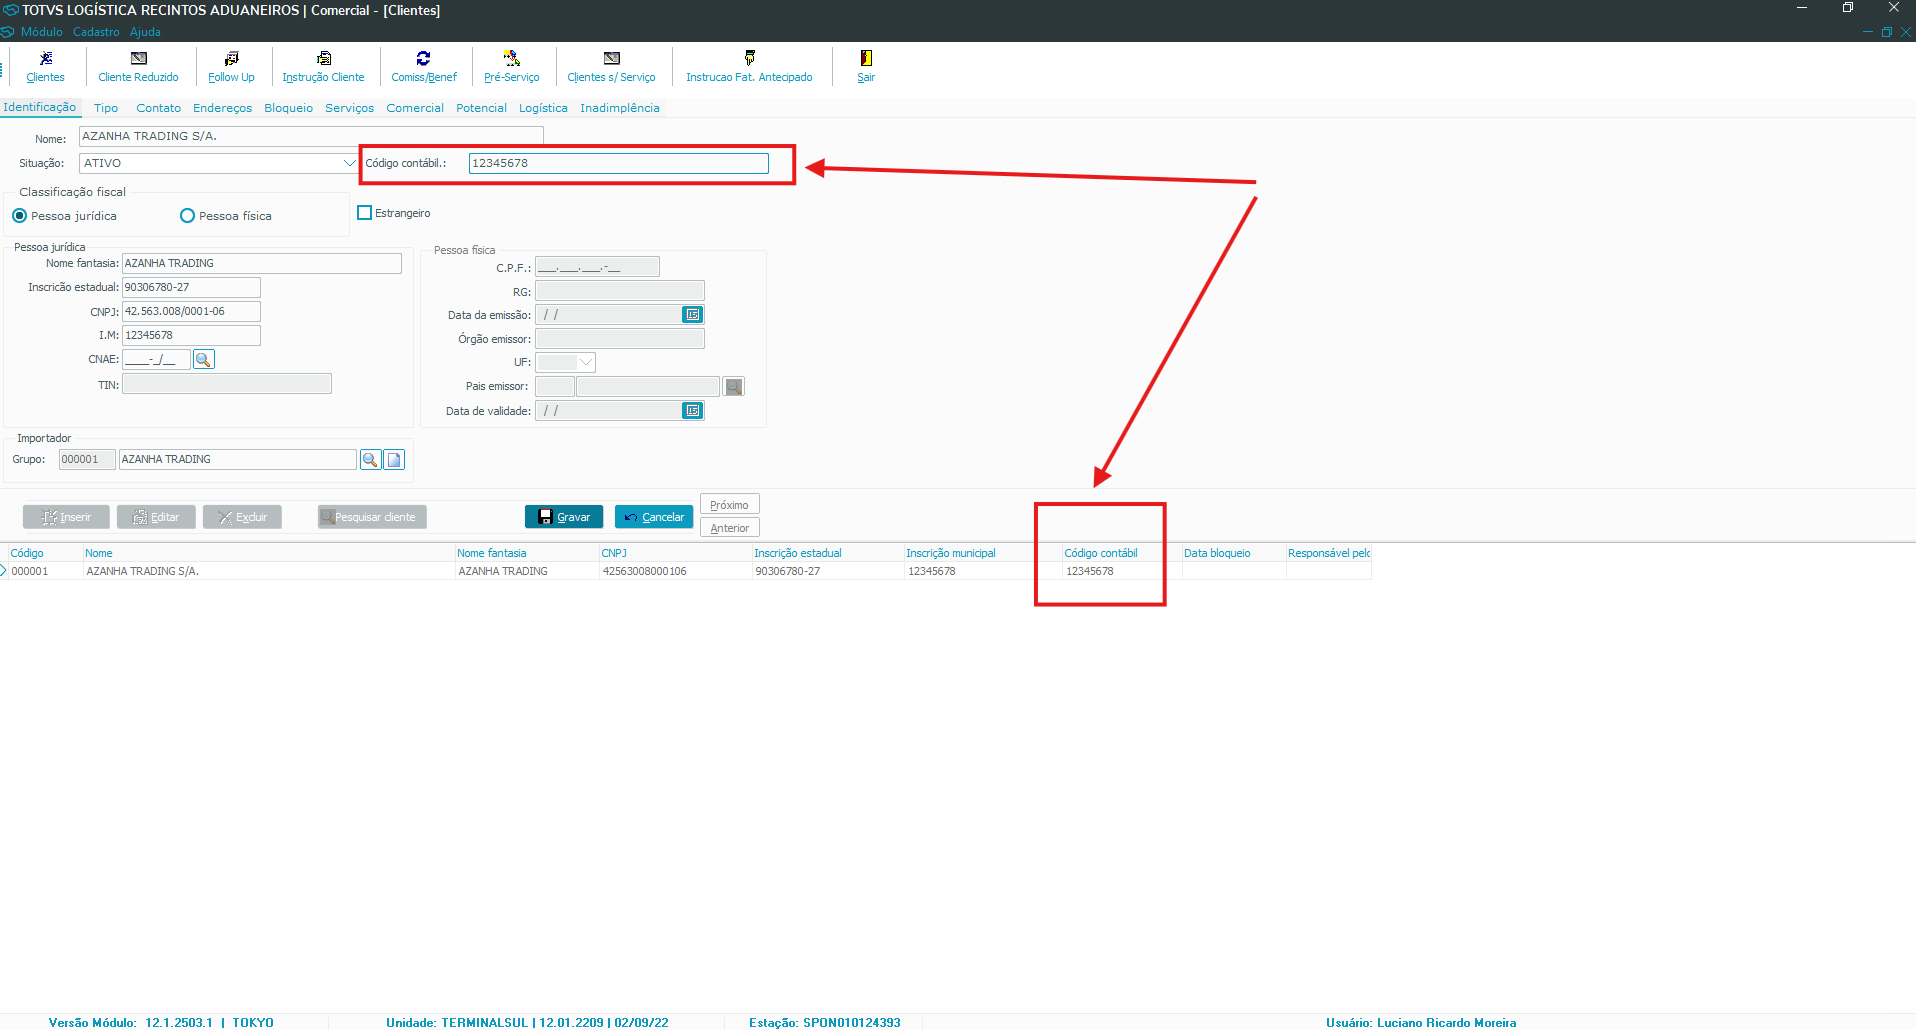
Task: Click the País emissor search icon
Action: click(734, 387)
